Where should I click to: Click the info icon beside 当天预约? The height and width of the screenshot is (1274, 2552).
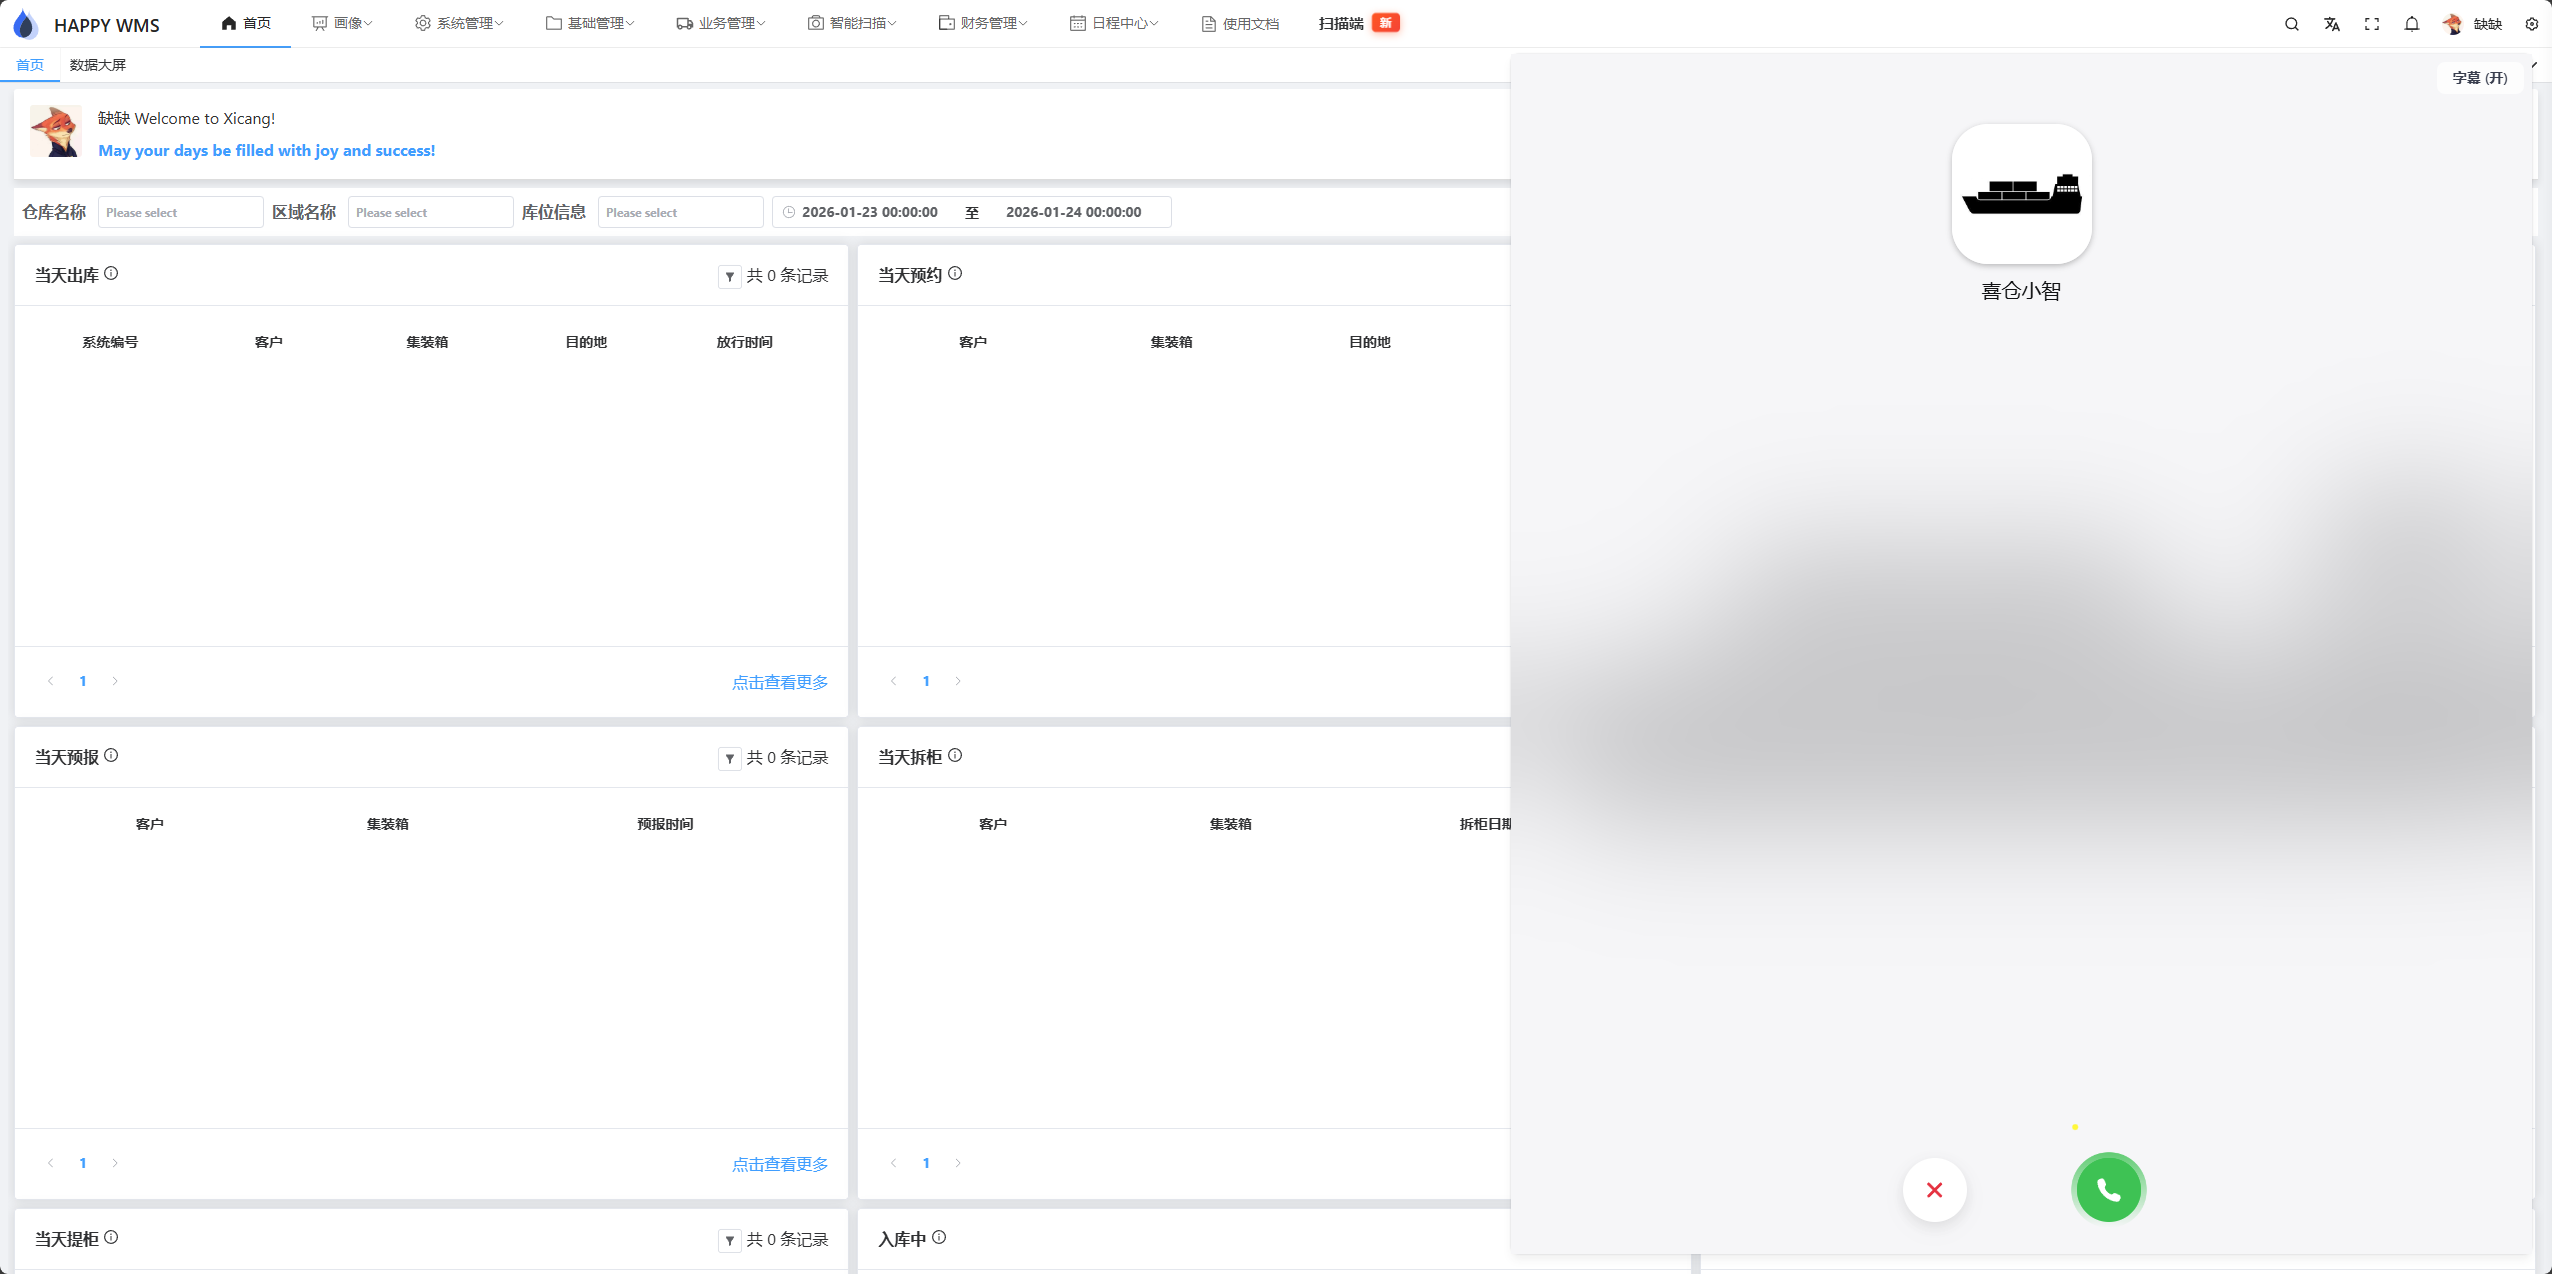click(x=953, y=273)
